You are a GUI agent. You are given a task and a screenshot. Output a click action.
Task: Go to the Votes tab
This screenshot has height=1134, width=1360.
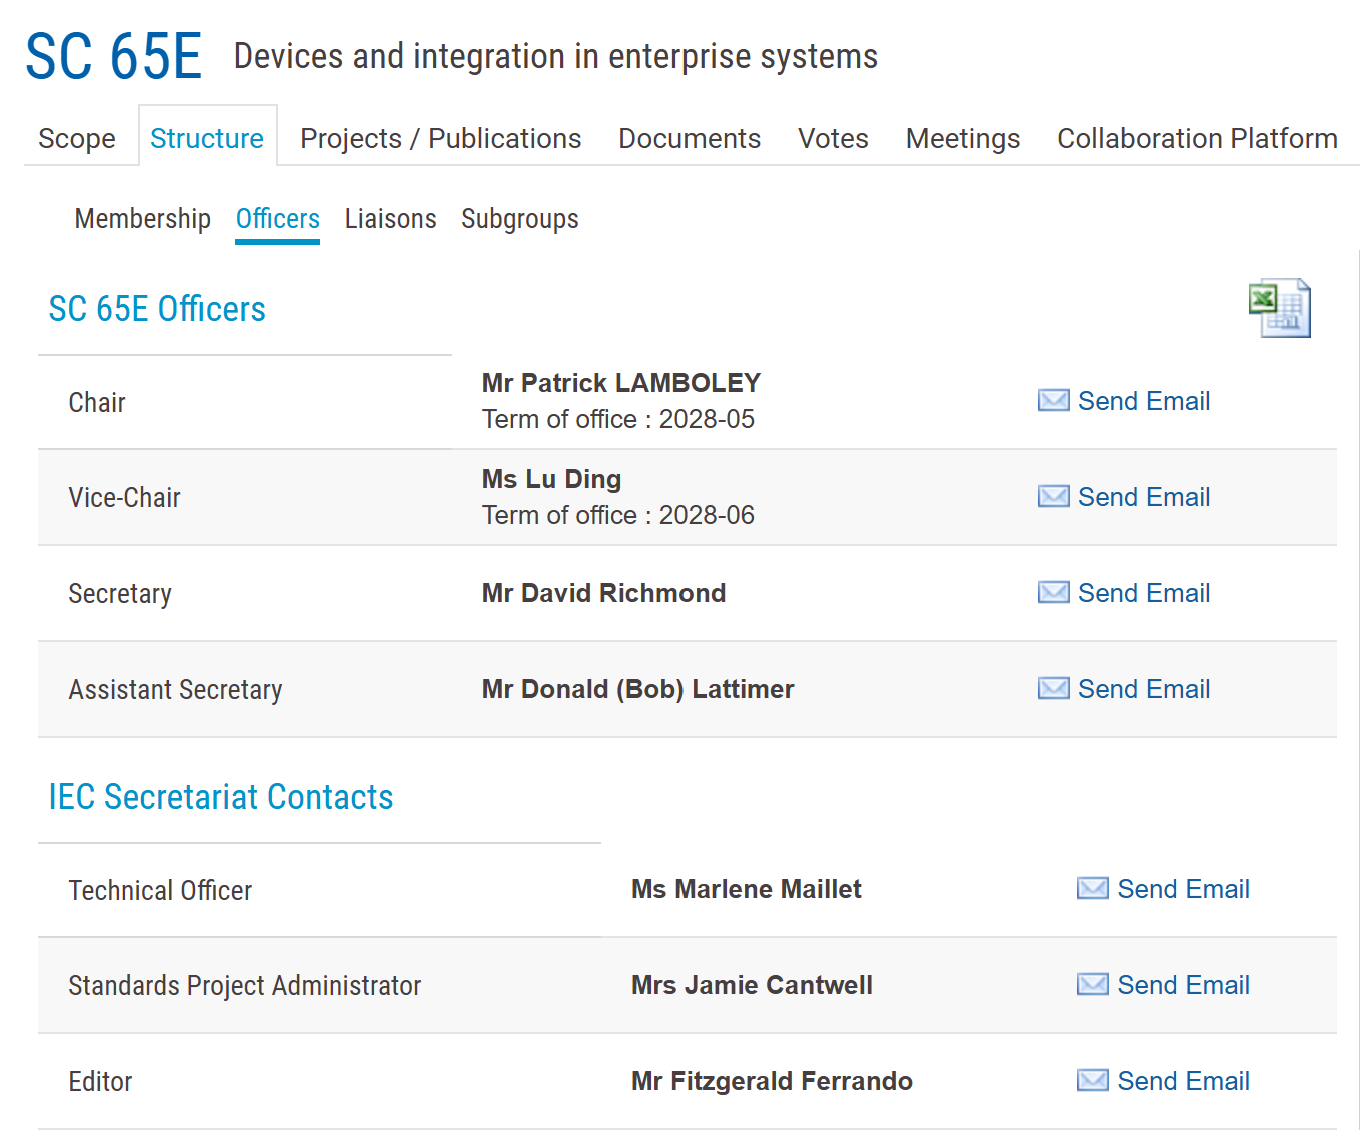[x=833, y=138]
